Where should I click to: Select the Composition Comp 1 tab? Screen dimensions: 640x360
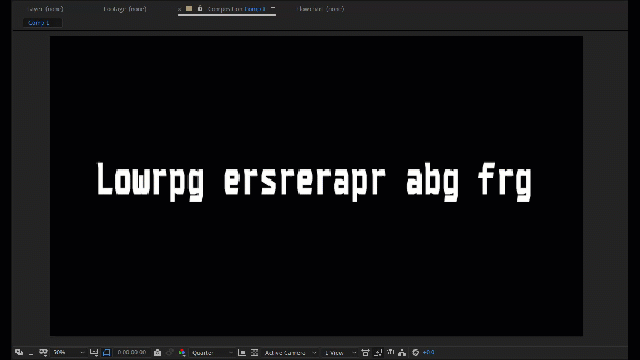pos(236,9)
